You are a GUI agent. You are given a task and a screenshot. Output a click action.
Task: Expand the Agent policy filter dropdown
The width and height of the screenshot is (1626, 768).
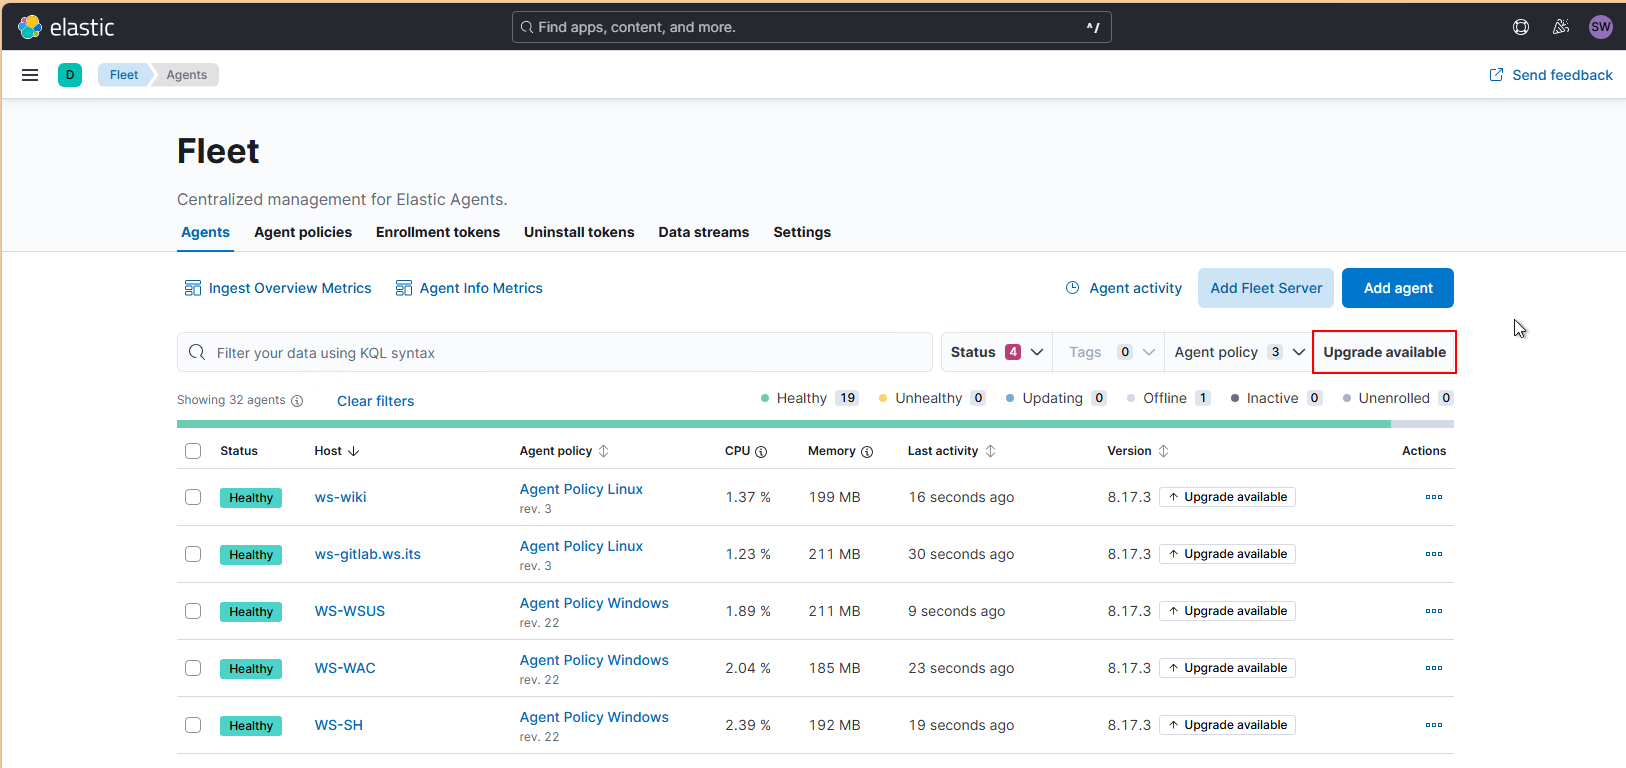[x=1238, y=352]
